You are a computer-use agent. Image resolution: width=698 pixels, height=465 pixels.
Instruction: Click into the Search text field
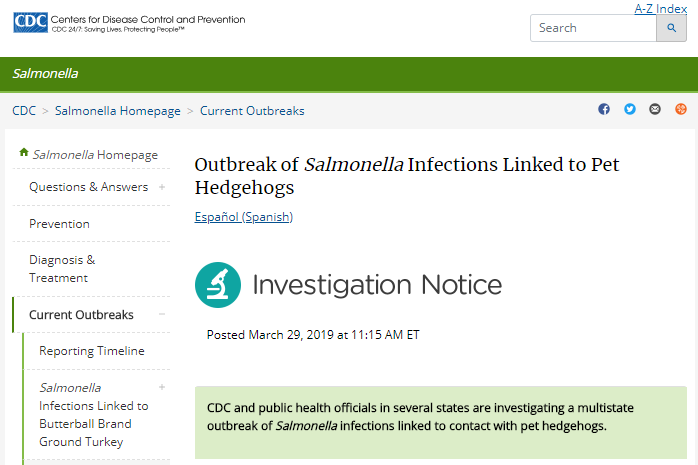(x=592, y=28)
